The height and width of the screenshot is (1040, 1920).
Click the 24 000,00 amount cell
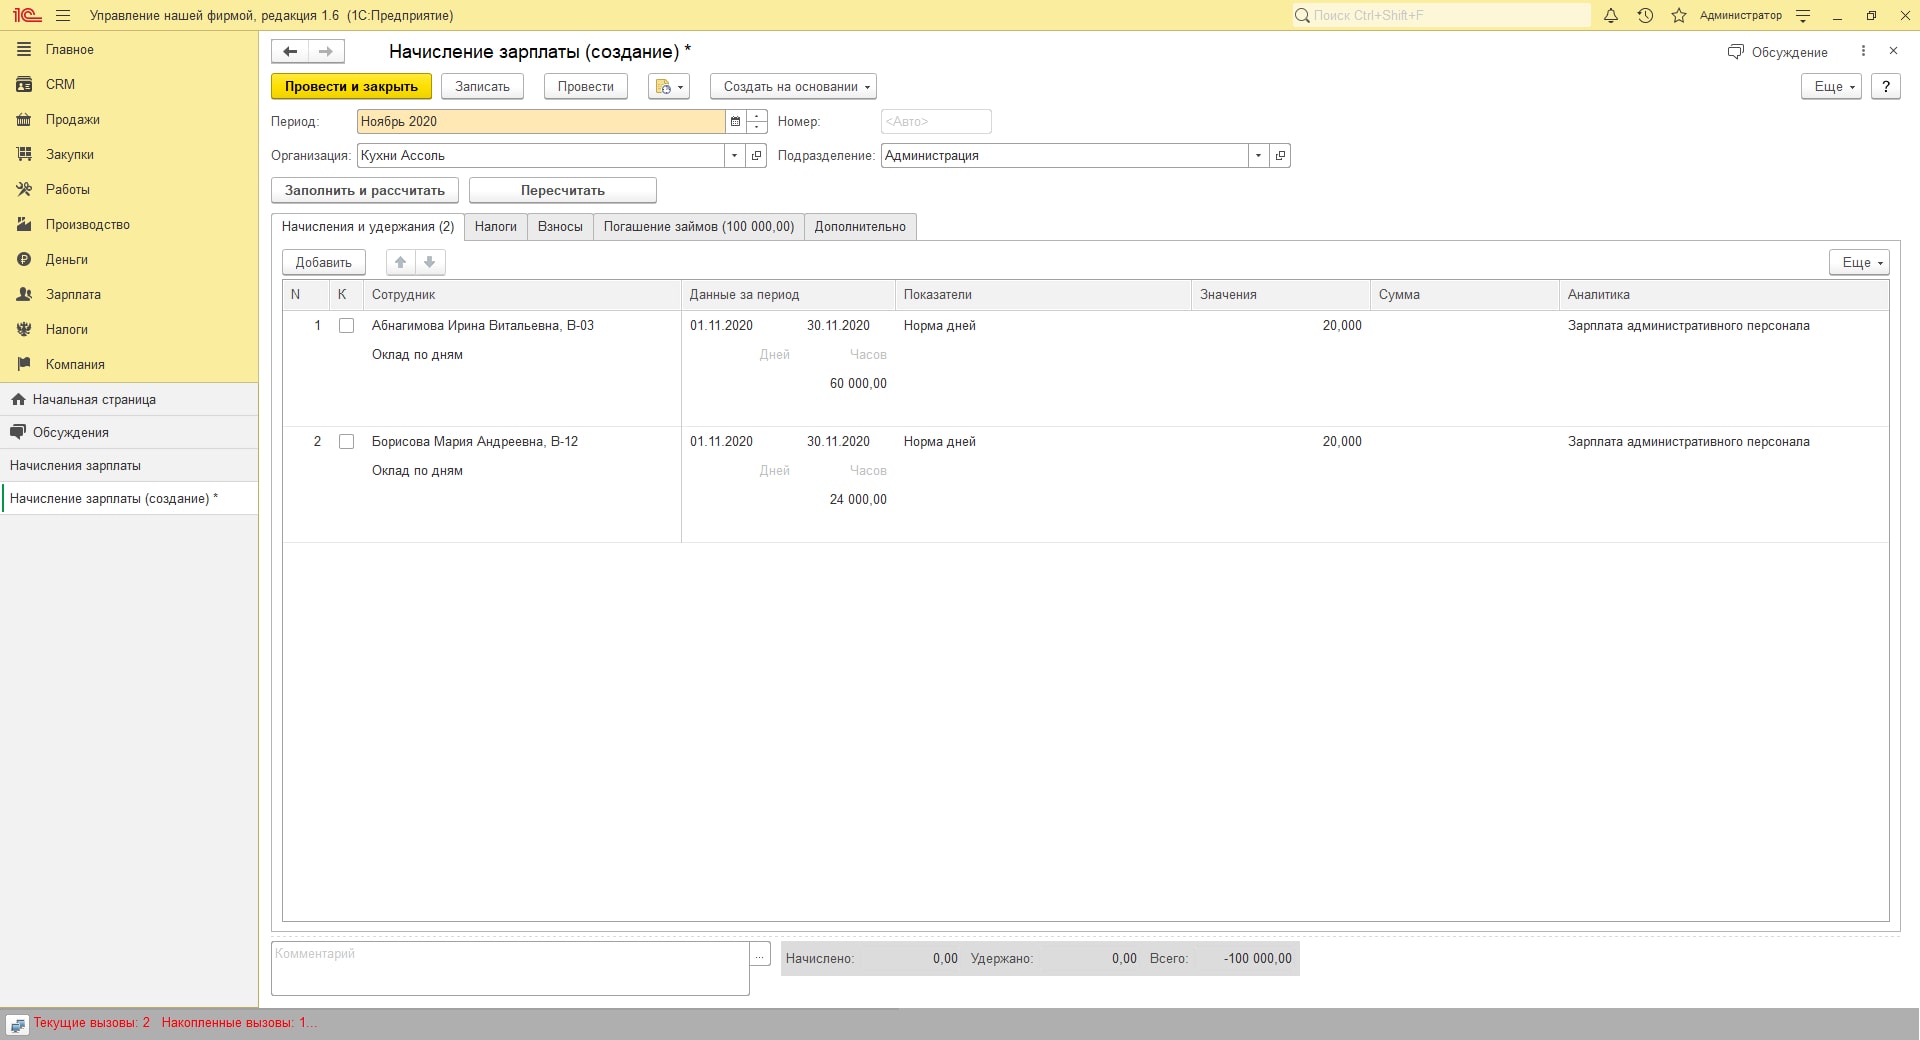click(858, 500)
